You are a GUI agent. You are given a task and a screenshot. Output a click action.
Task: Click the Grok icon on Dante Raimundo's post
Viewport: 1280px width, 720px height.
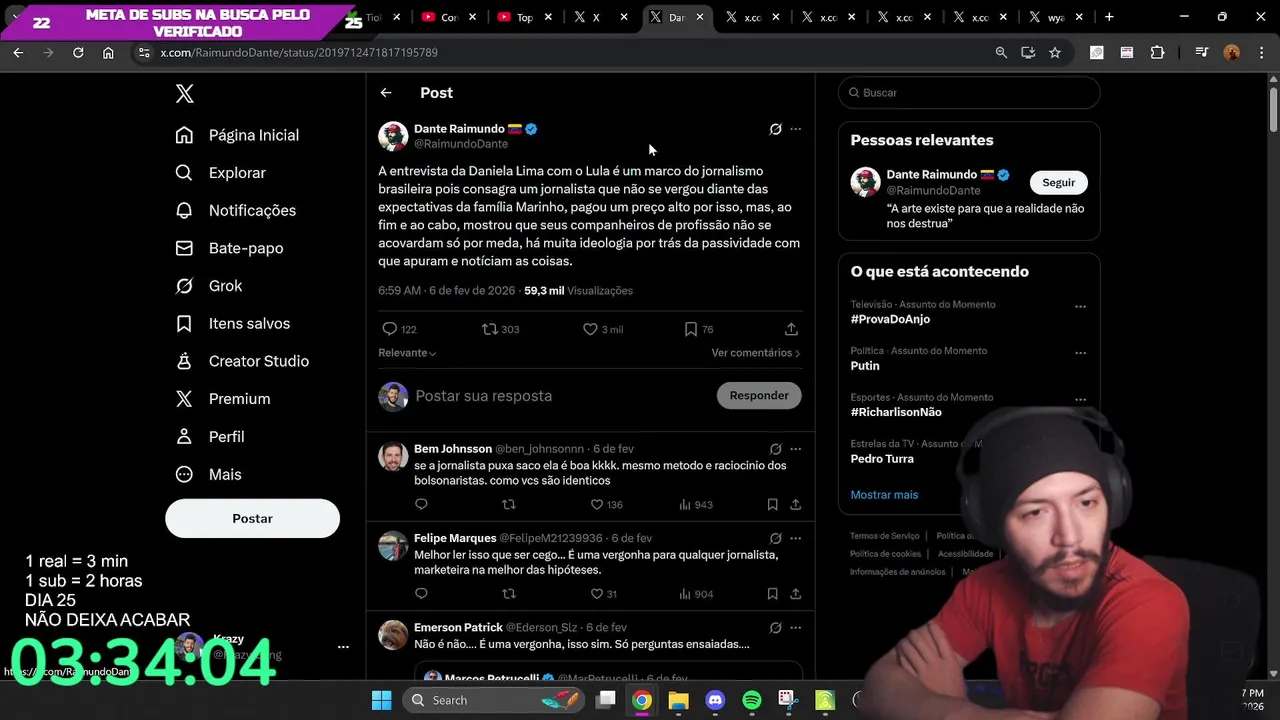pos(775,129)
